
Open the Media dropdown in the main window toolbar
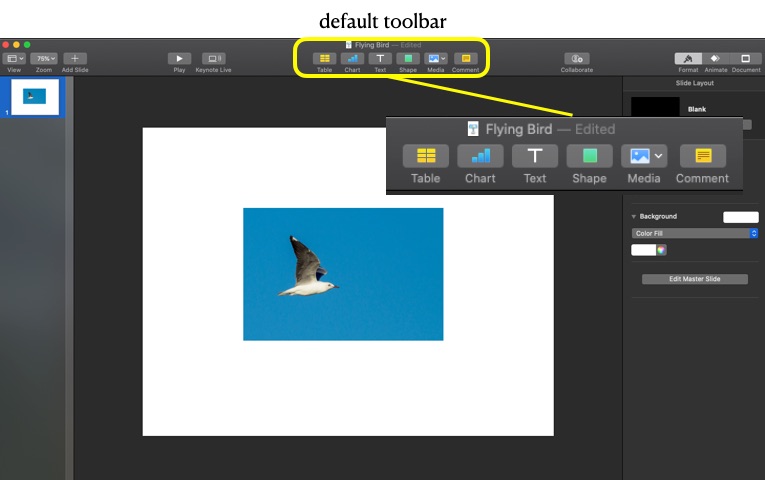[x=436, y=59]
